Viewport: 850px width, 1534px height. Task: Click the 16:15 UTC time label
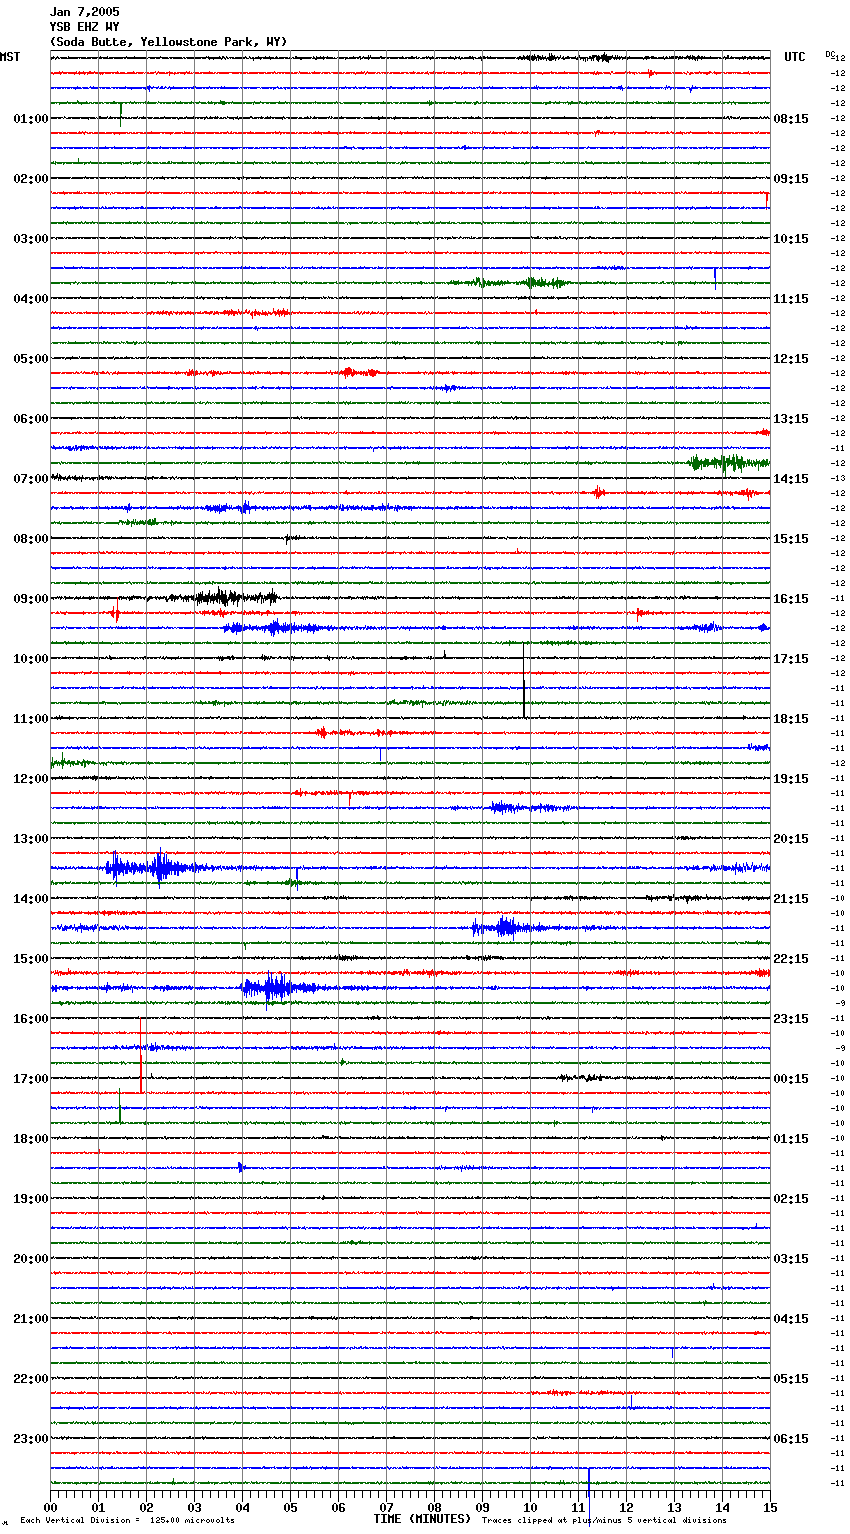791,599
